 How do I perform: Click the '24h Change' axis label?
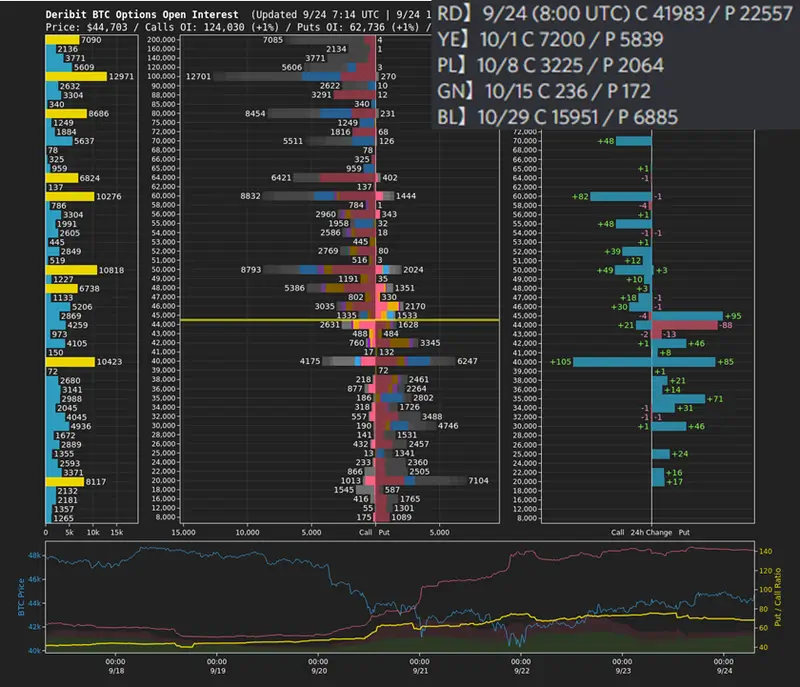651,533
